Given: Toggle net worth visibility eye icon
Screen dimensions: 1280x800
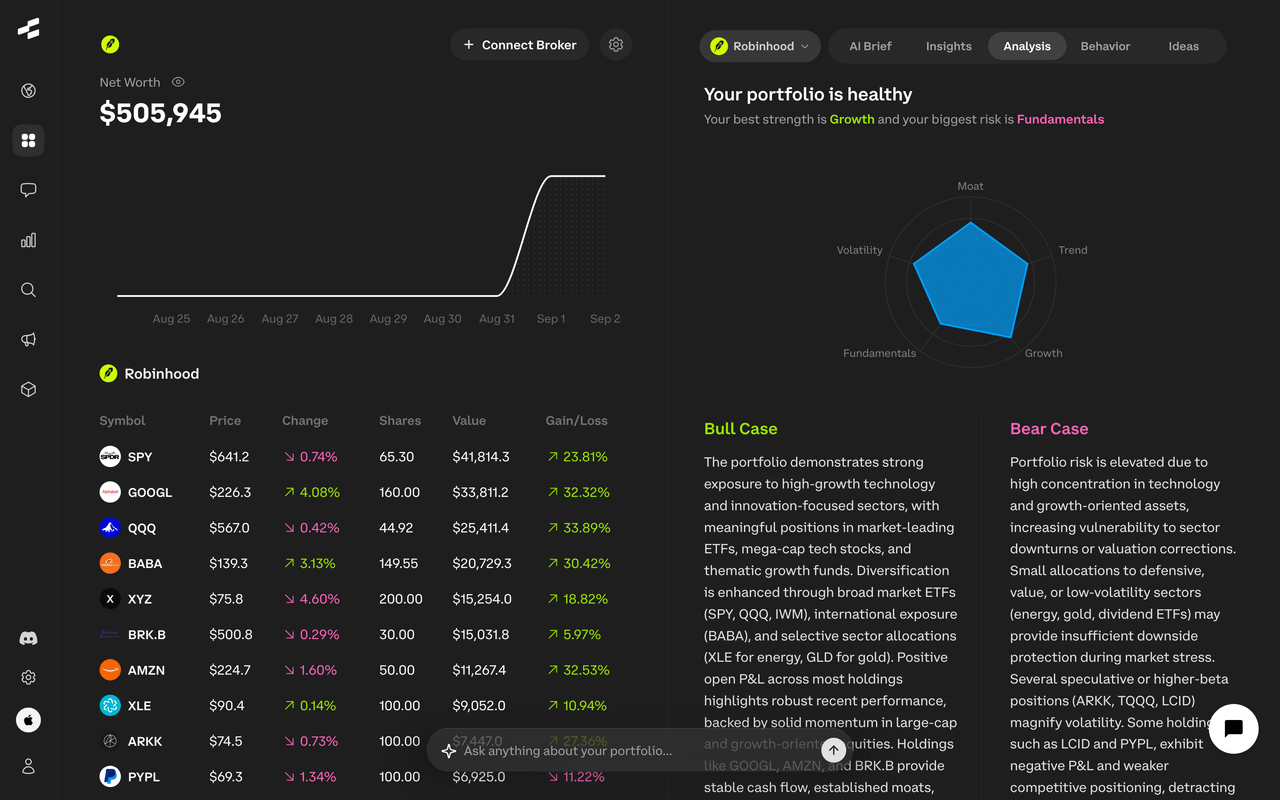Looking at the screenshot, I should (x=178, y=82).
